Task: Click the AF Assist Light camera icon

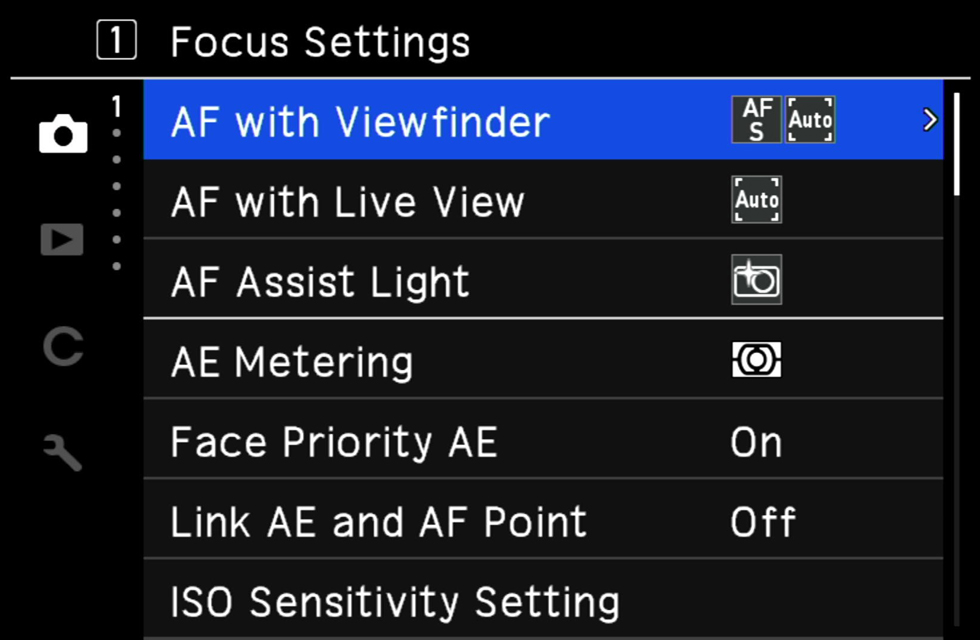Action: pyautogui.click(x=756, y=279)
